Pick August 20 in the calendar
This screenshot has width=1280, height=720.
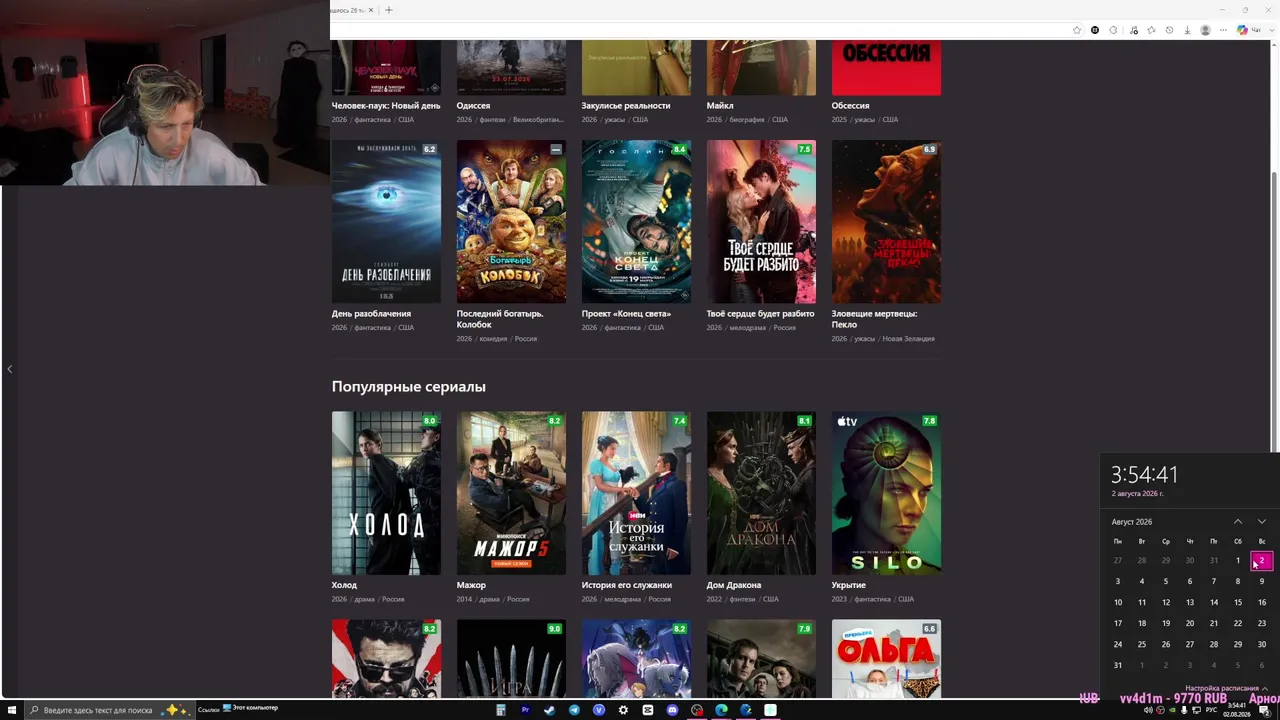1190,623
